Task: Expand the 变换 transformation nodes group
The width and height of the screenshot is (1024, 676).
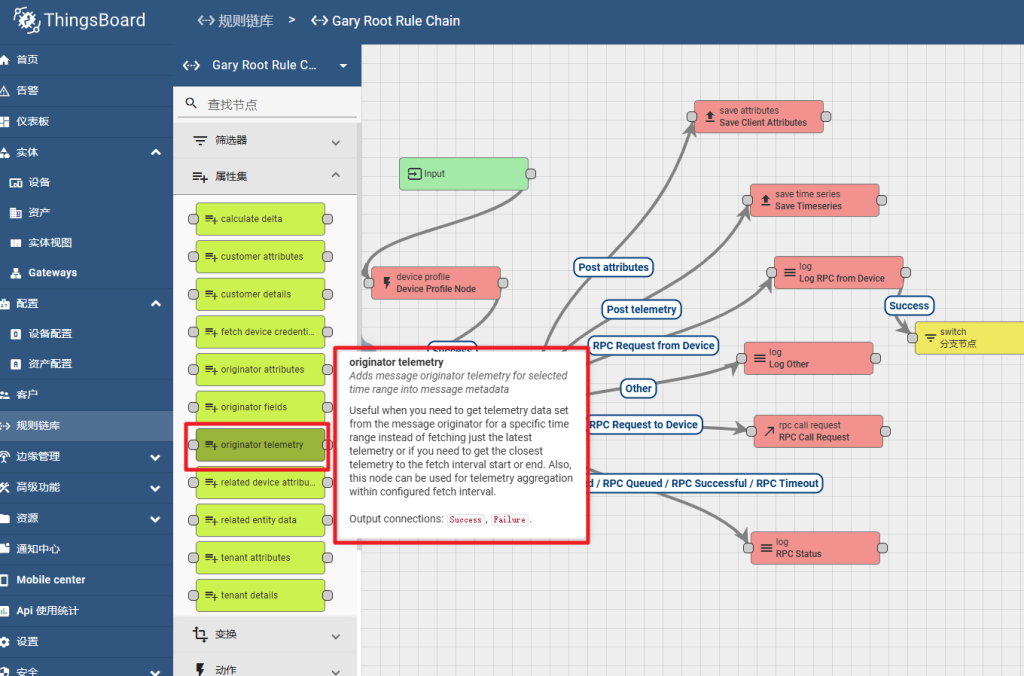Action: click(266, 634)
